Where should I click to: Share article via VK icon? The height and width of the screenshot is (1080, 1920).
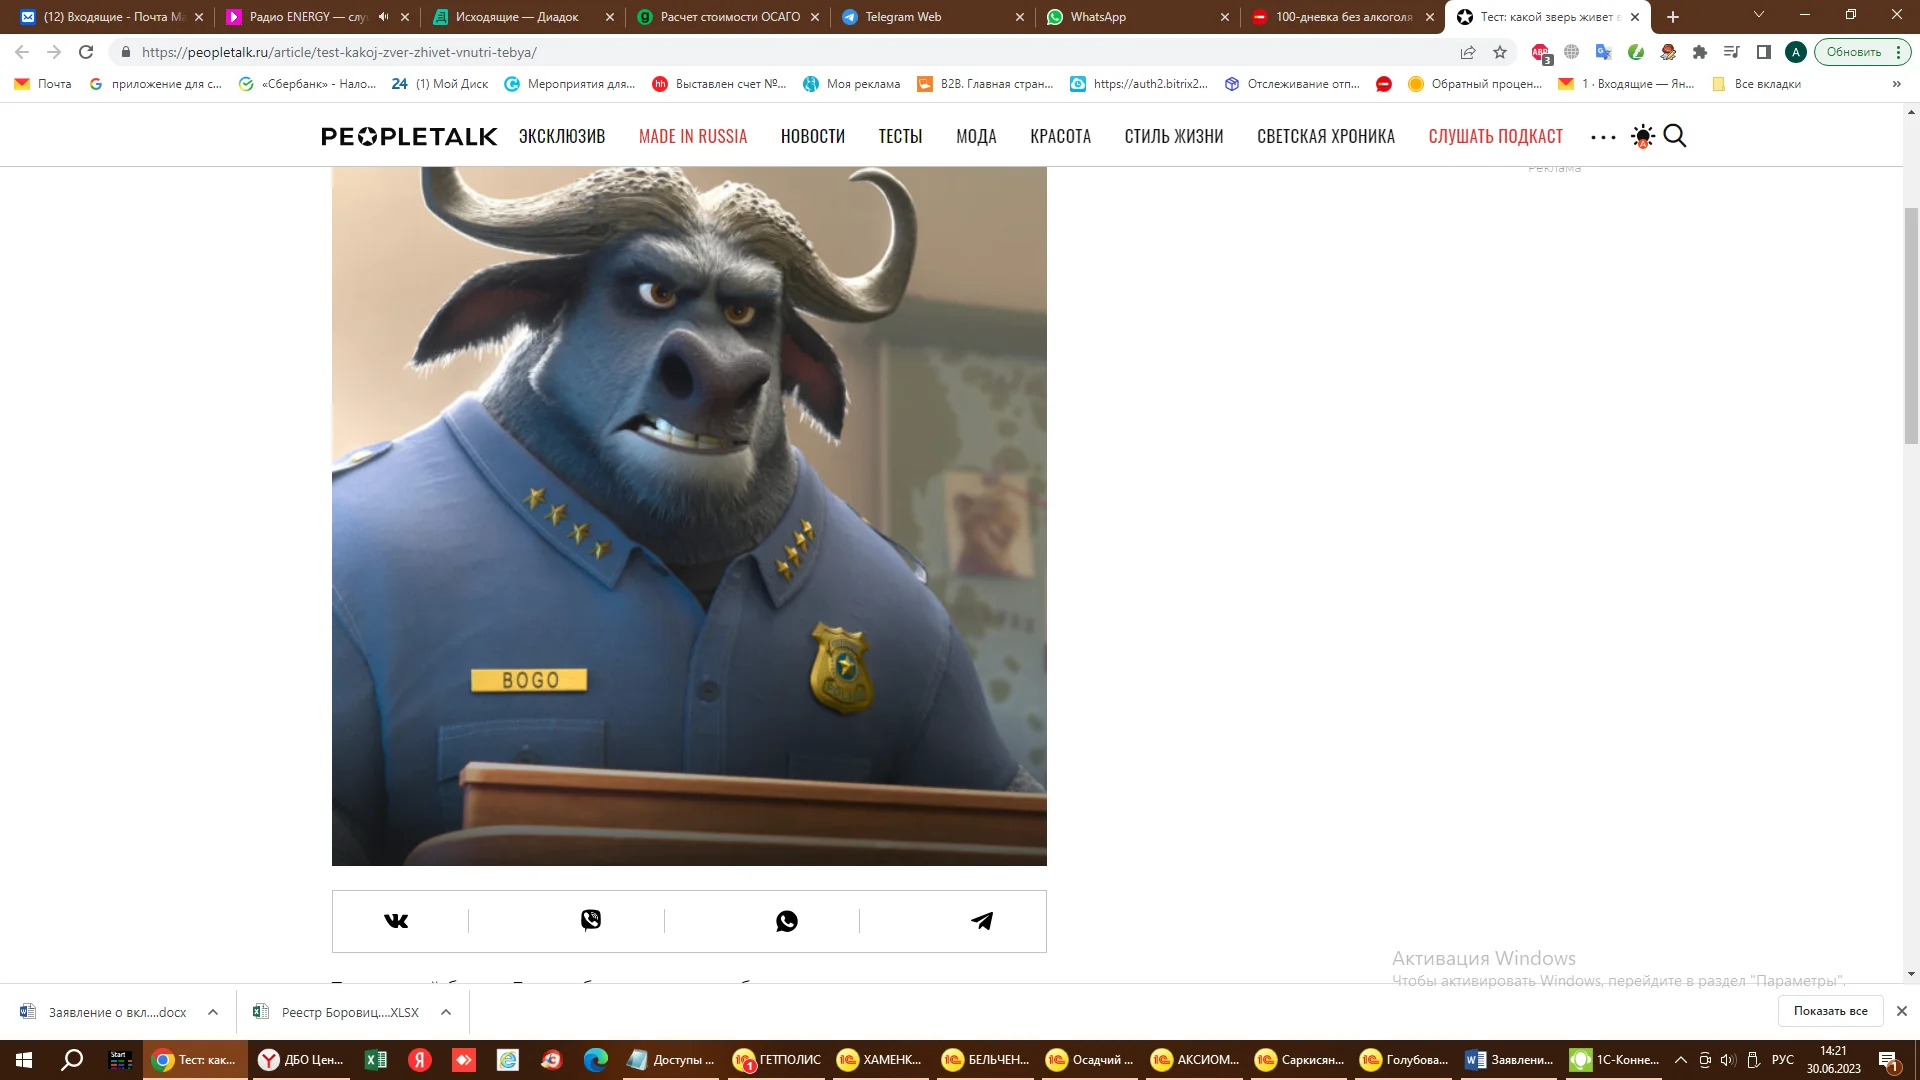[x=396, y=921]
